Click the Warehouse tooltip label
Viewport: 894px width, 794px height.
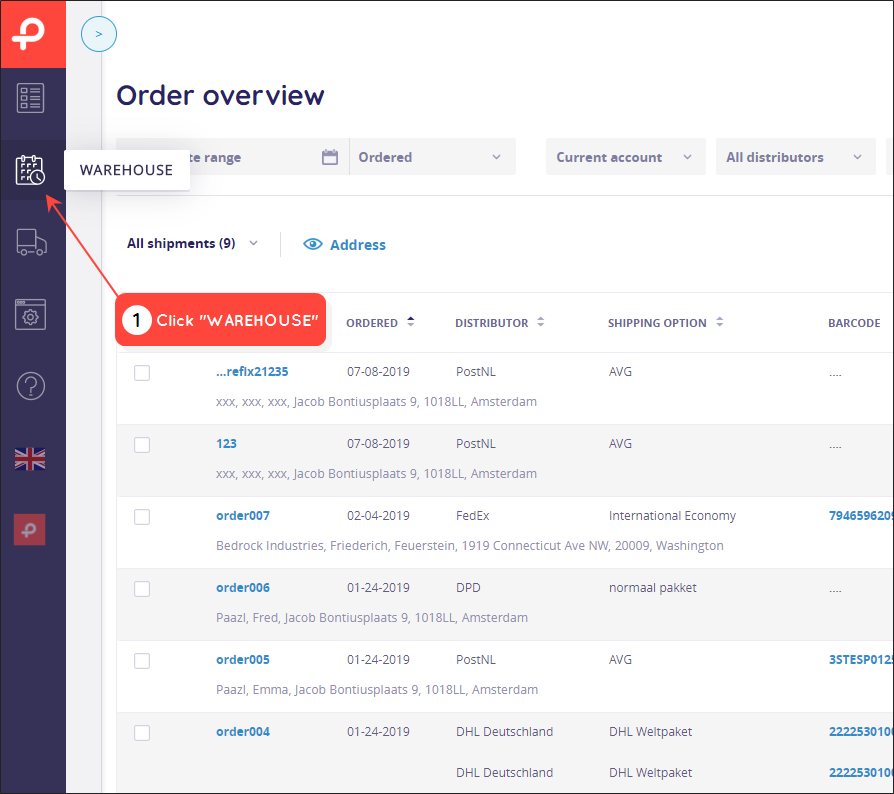tap(127, 170)
